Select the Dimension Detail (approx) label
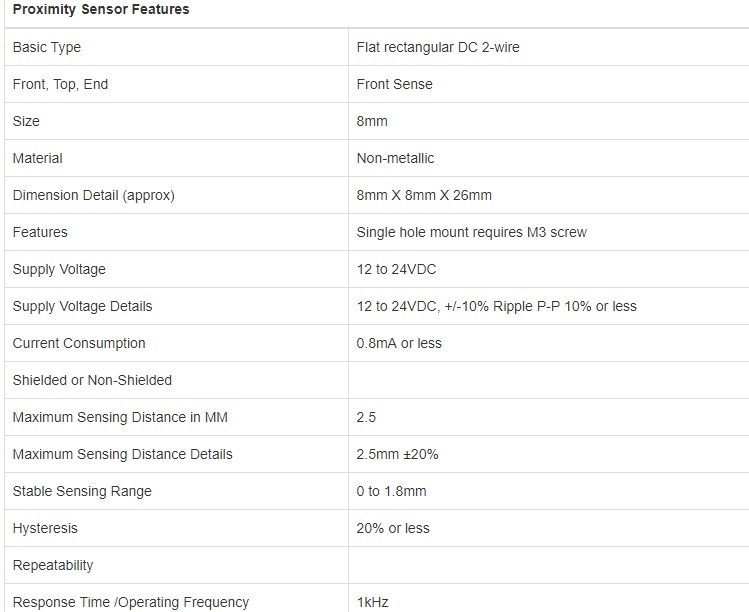The width and height of the screenshot is (749, 612). click(94, 195)
